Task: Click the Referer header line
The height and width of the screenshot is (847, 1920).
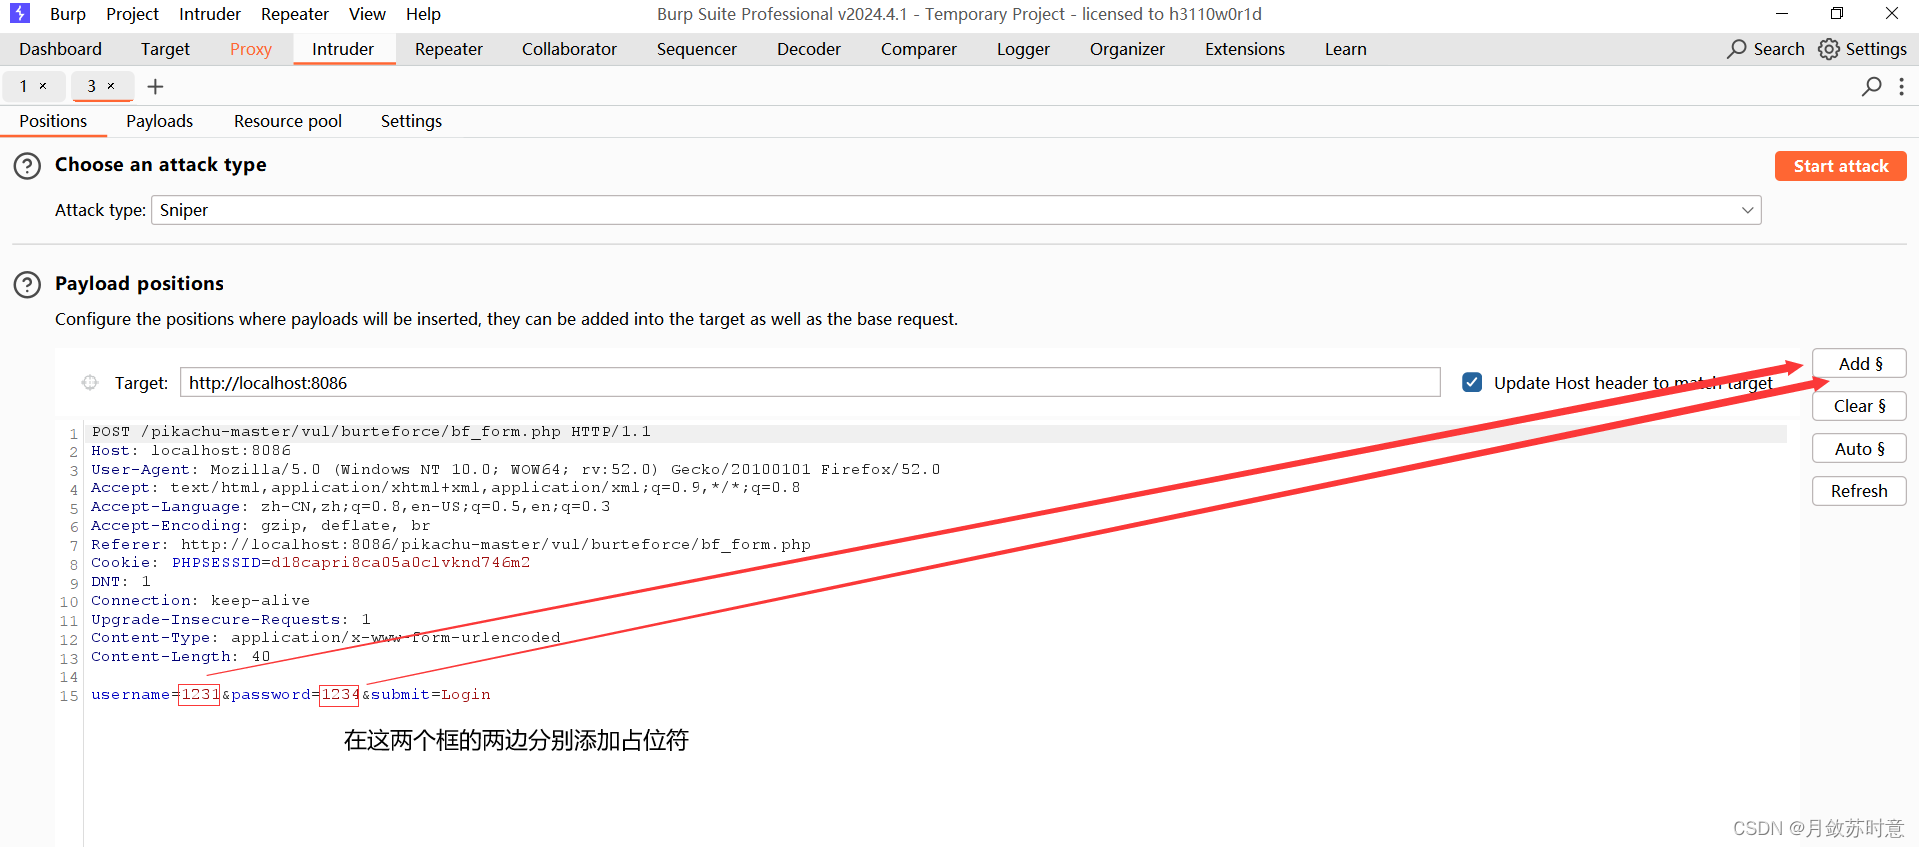Action: [450, 545]
